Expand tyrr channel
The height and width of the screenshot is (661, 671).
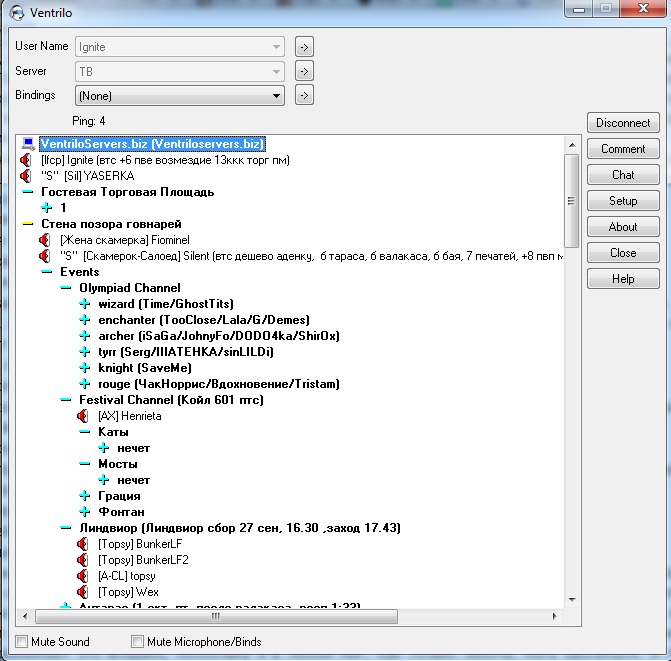[85, 352]
